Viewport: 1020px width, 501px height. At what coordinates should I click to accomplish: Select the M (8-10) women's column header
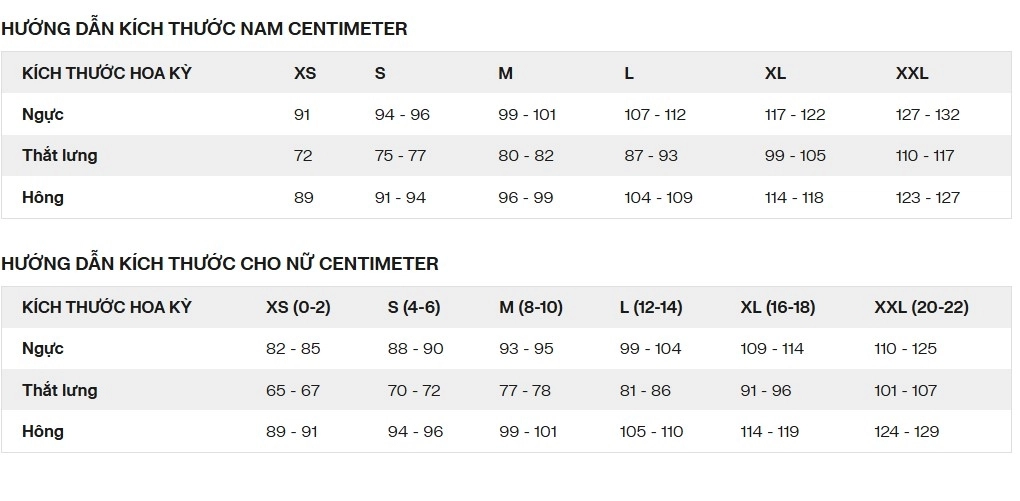531,307
